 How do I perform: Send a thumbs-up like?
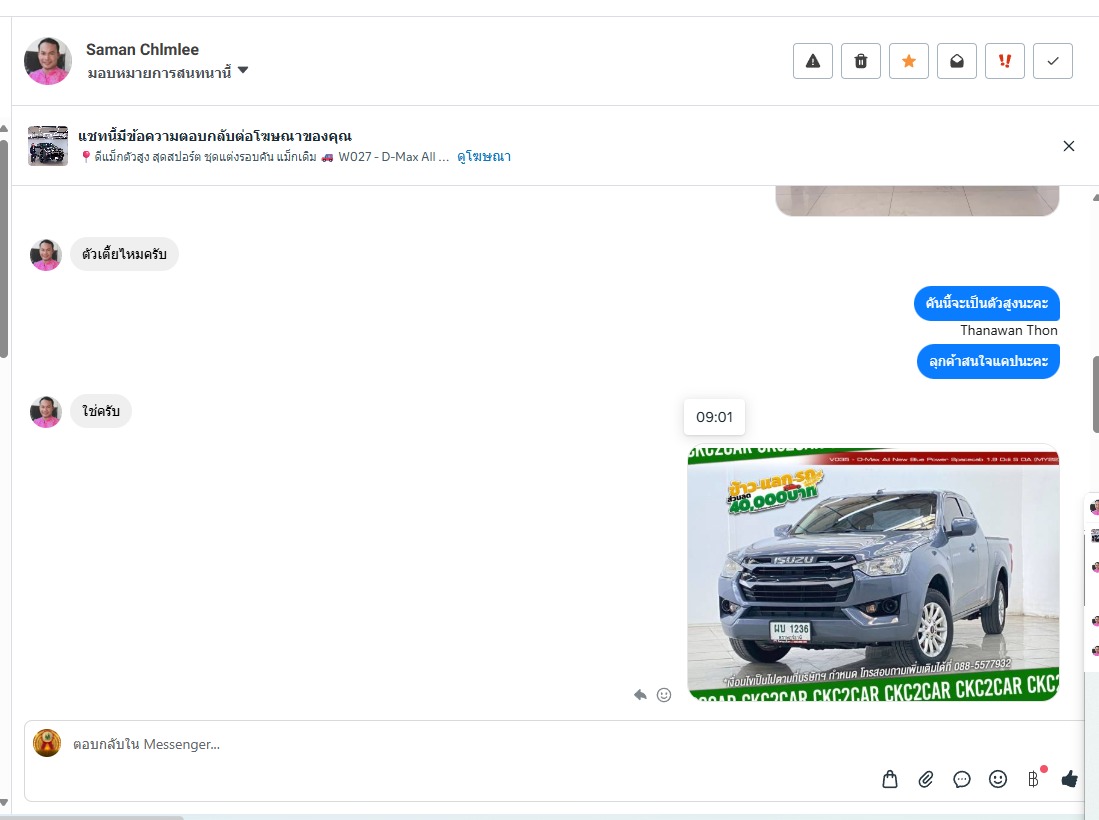(1069, 779)
